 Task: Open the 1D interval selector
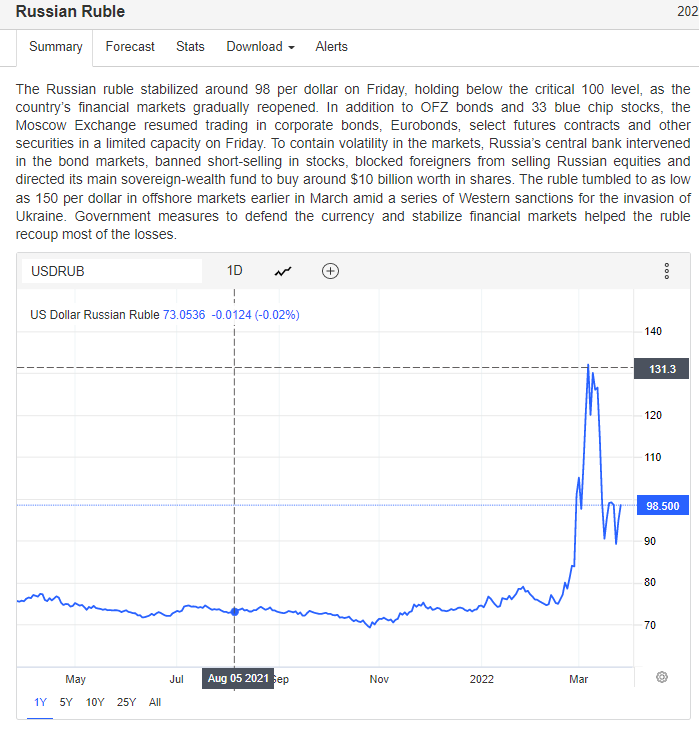(x=235, y=271)
